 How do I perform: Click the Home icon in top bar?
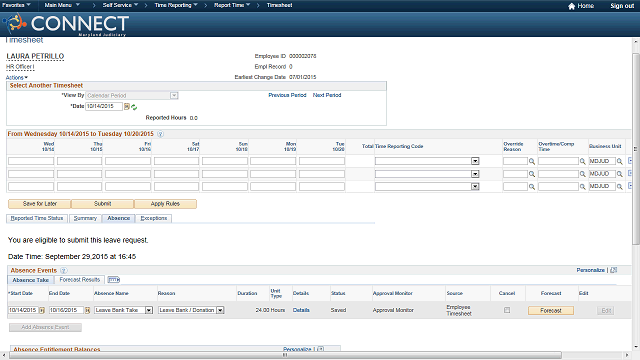point(571,6)
